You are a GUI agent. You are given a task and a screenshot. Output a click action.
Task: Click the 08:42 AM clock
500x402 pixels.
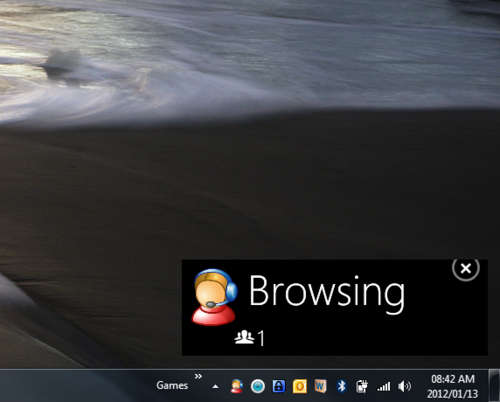tap(453, 379)
